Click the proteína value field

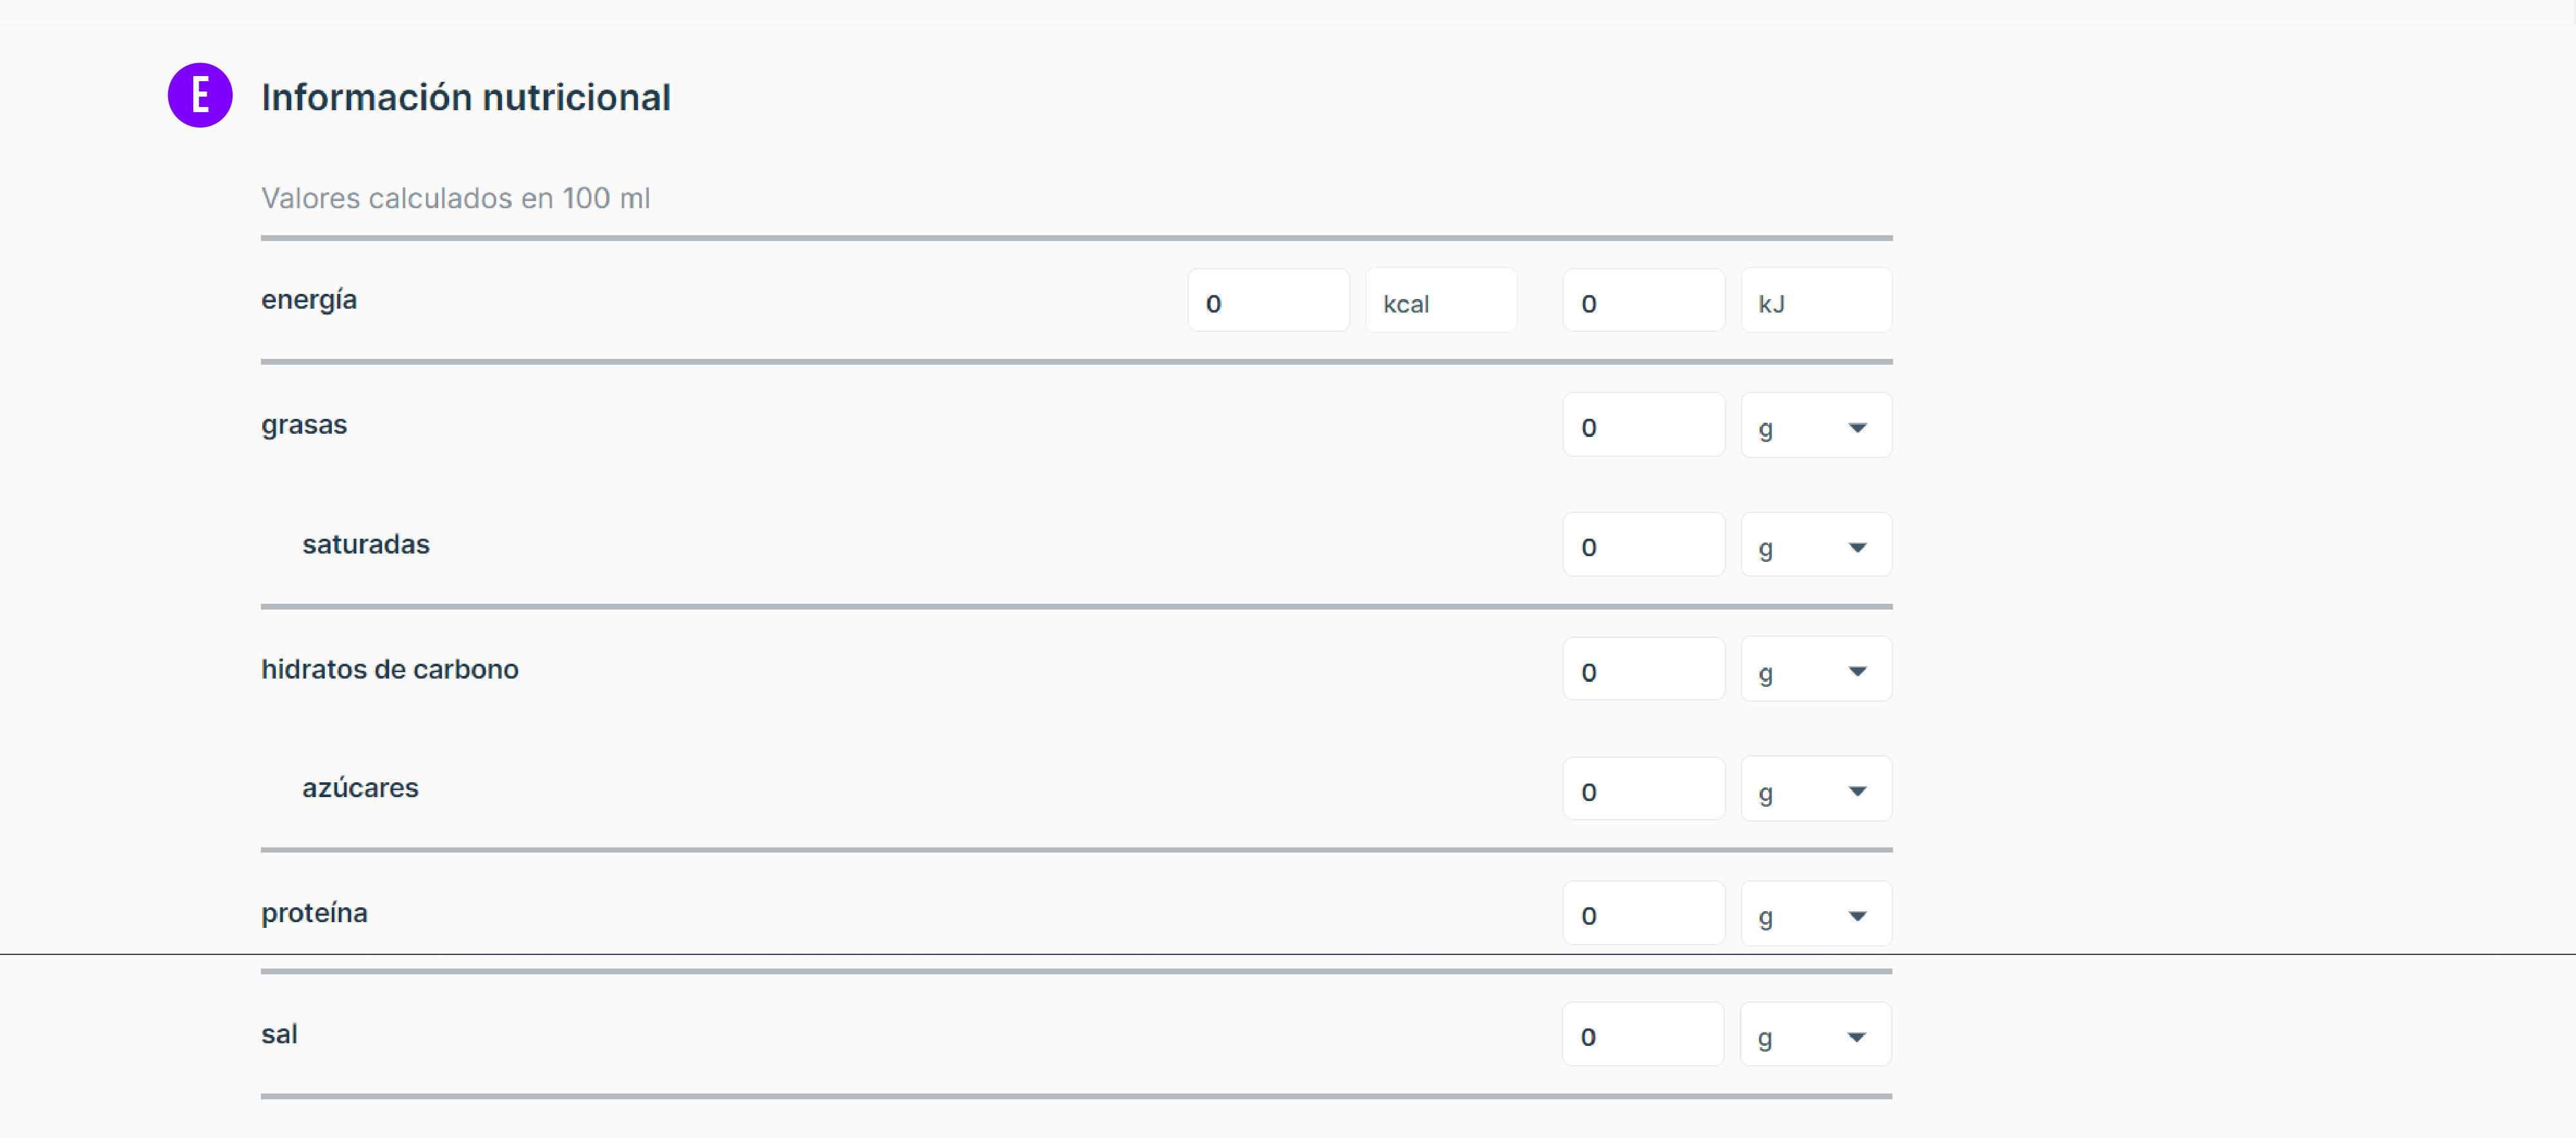[1643, 915]
